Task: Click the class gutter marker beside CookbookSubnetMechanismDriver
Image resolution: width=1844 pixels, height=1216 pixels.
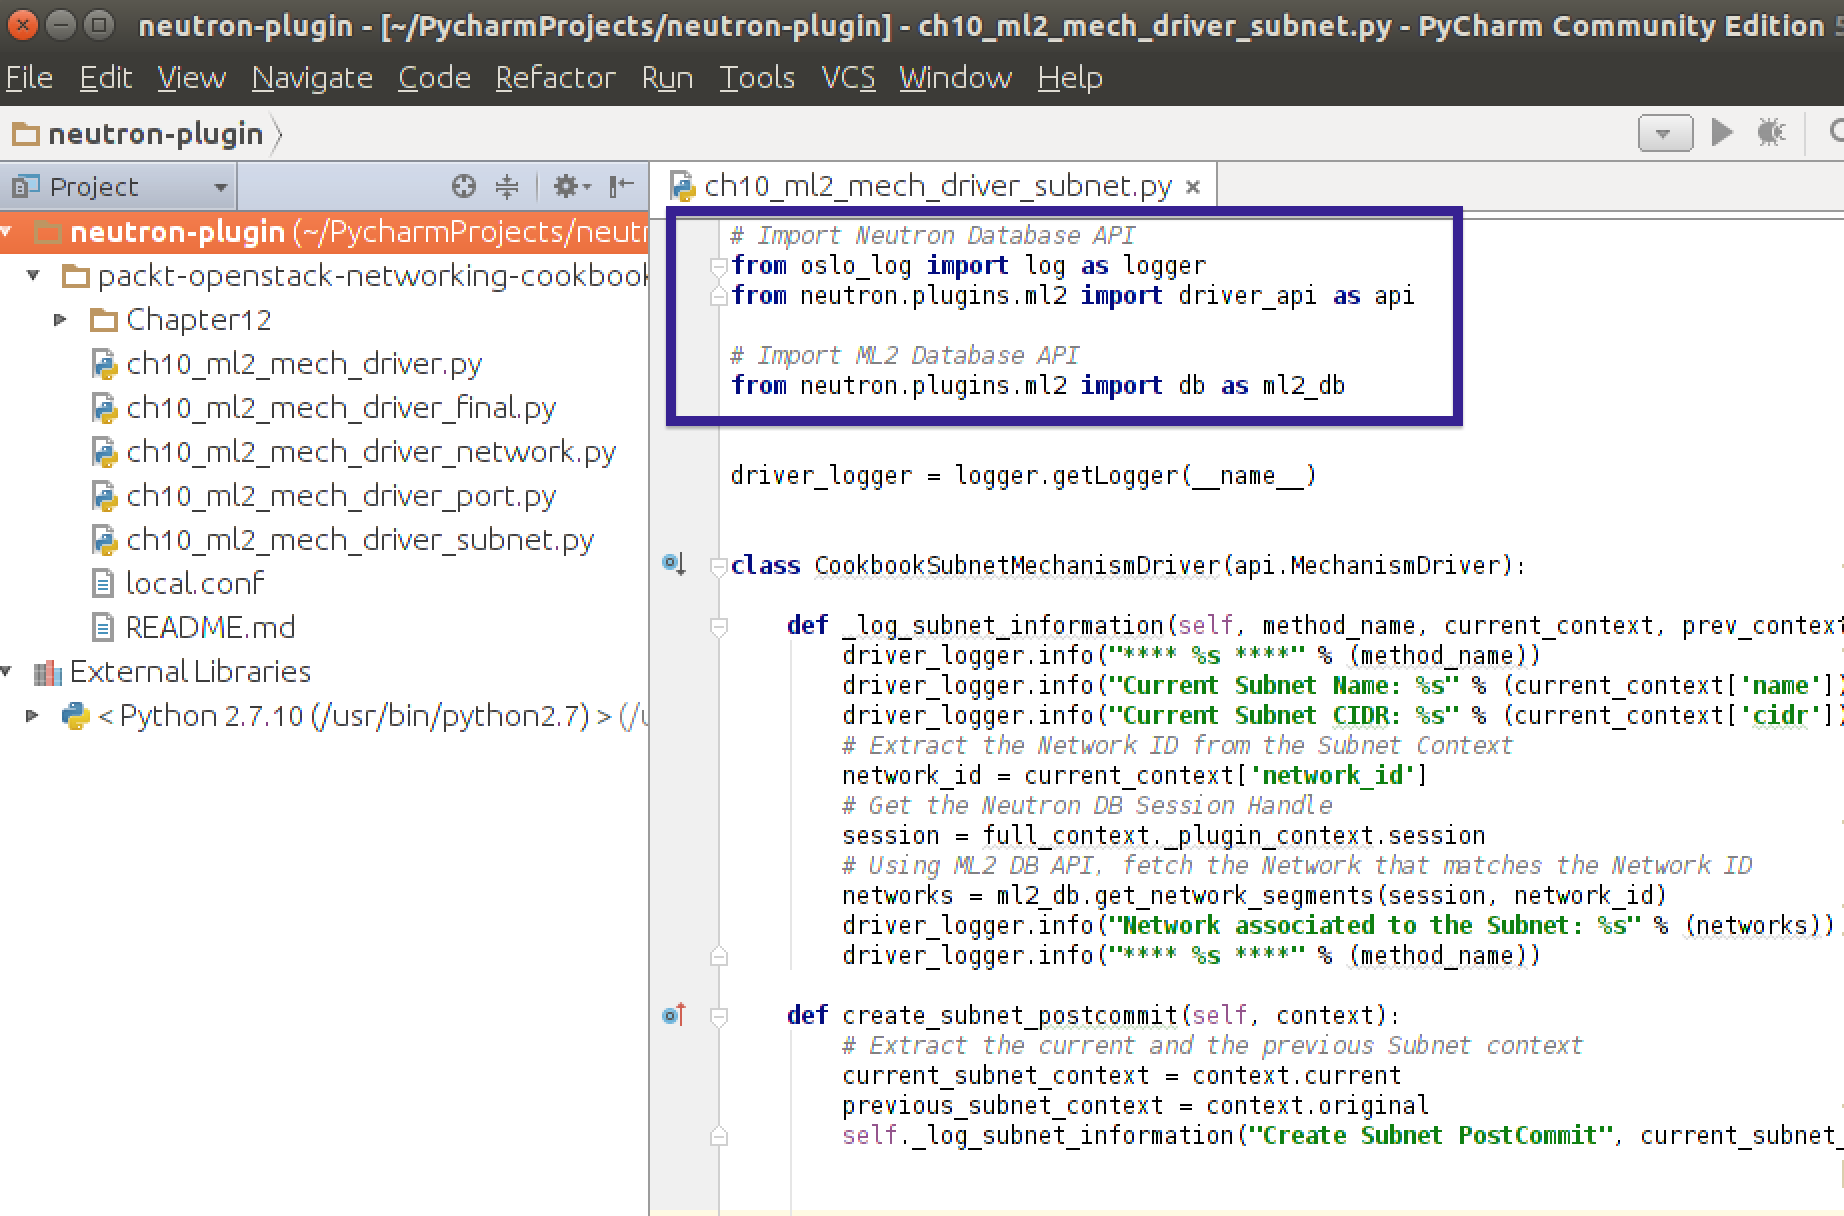Action: [674, 564]
